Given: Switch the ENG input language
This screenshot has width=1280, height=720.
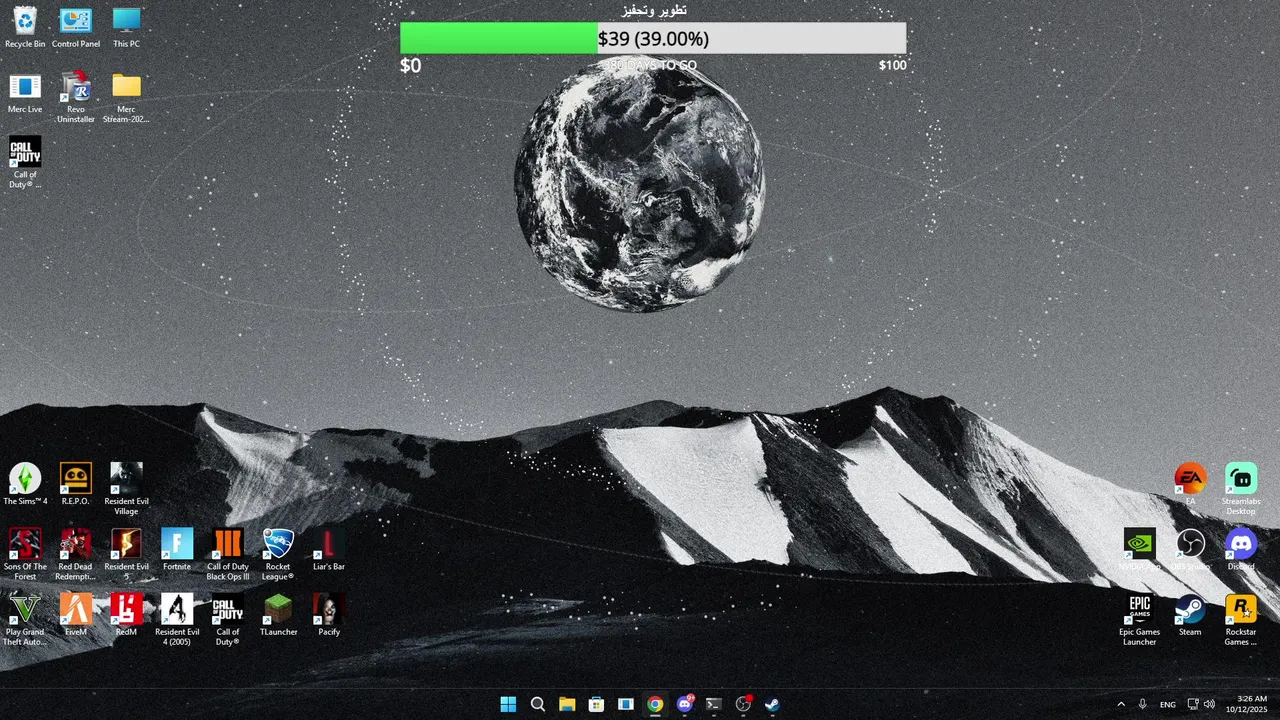Looking at the screenshot, I should click(1168, 704).
